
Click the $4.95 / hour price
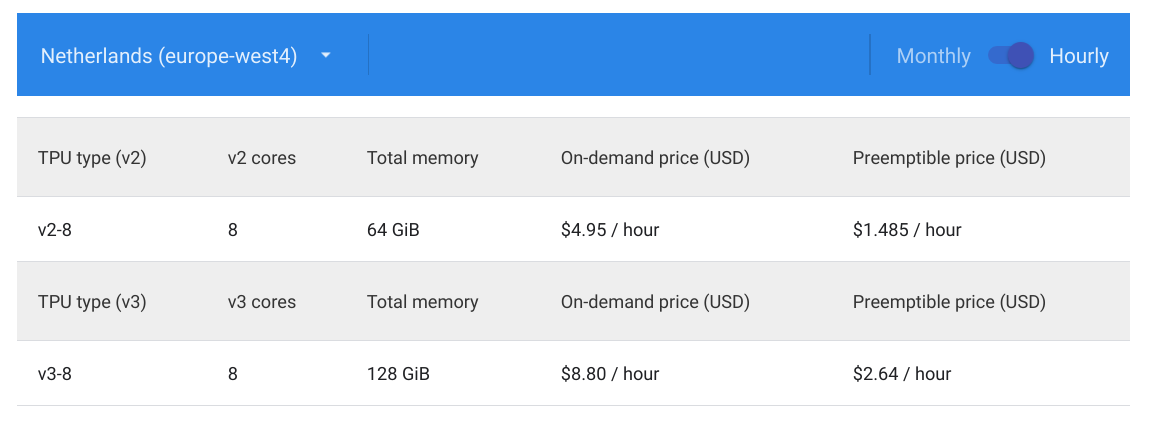[x=610, y=230]
